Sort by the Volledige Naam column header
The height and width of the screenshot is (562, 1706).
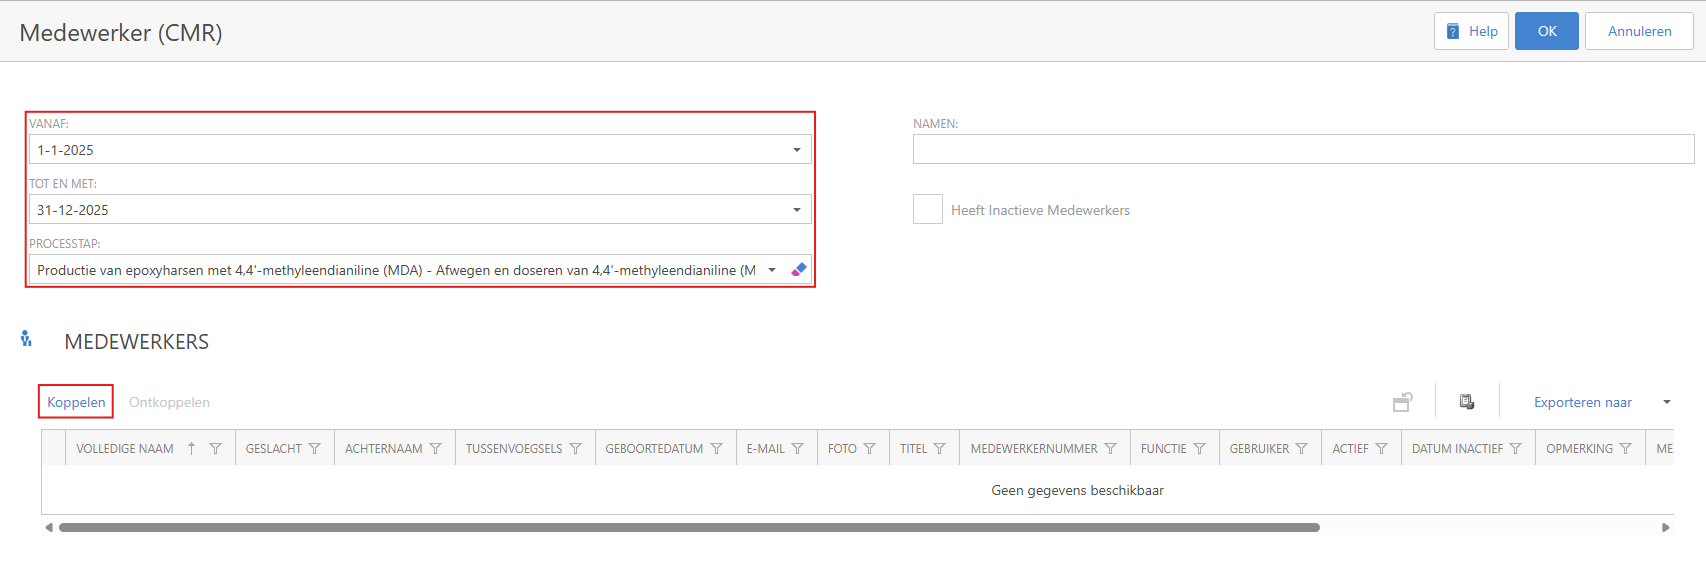click(x=125, y=449)
